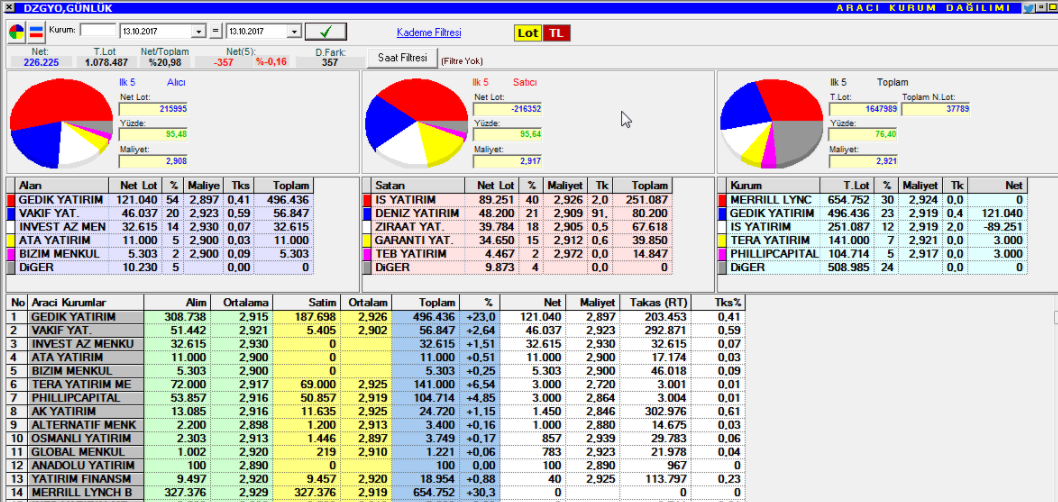
Task: Select row 9 ALTERNATIF MENK
Action: point(375,424)
